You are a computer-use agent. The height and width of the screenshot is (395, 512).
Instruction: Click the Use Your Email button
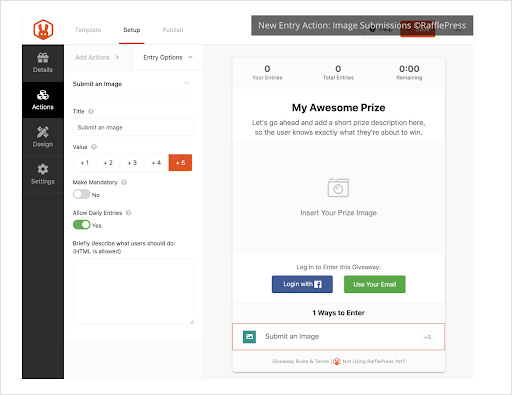click(x=375, y=284)
